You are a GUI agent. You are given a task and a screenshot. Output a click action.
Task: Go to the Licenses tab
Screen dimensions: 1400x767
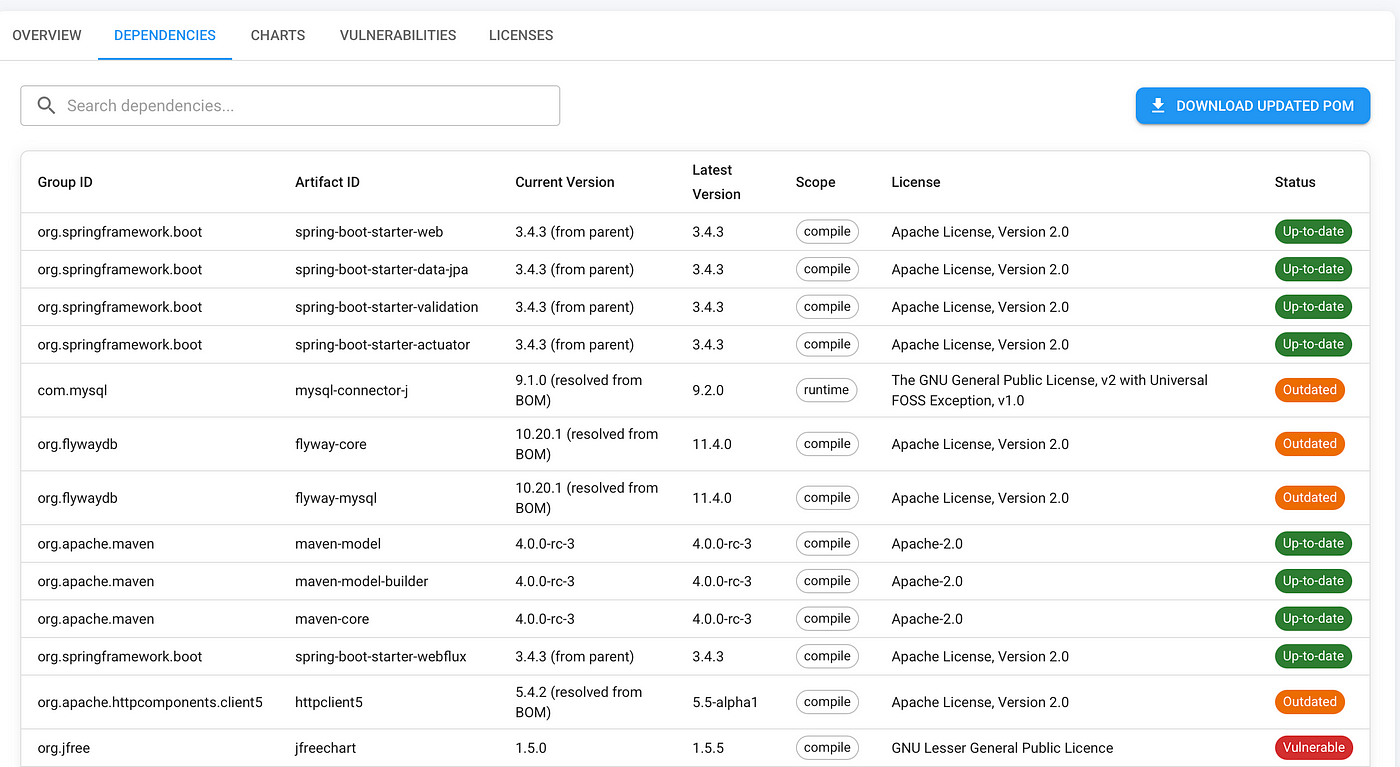coord(521,35)
